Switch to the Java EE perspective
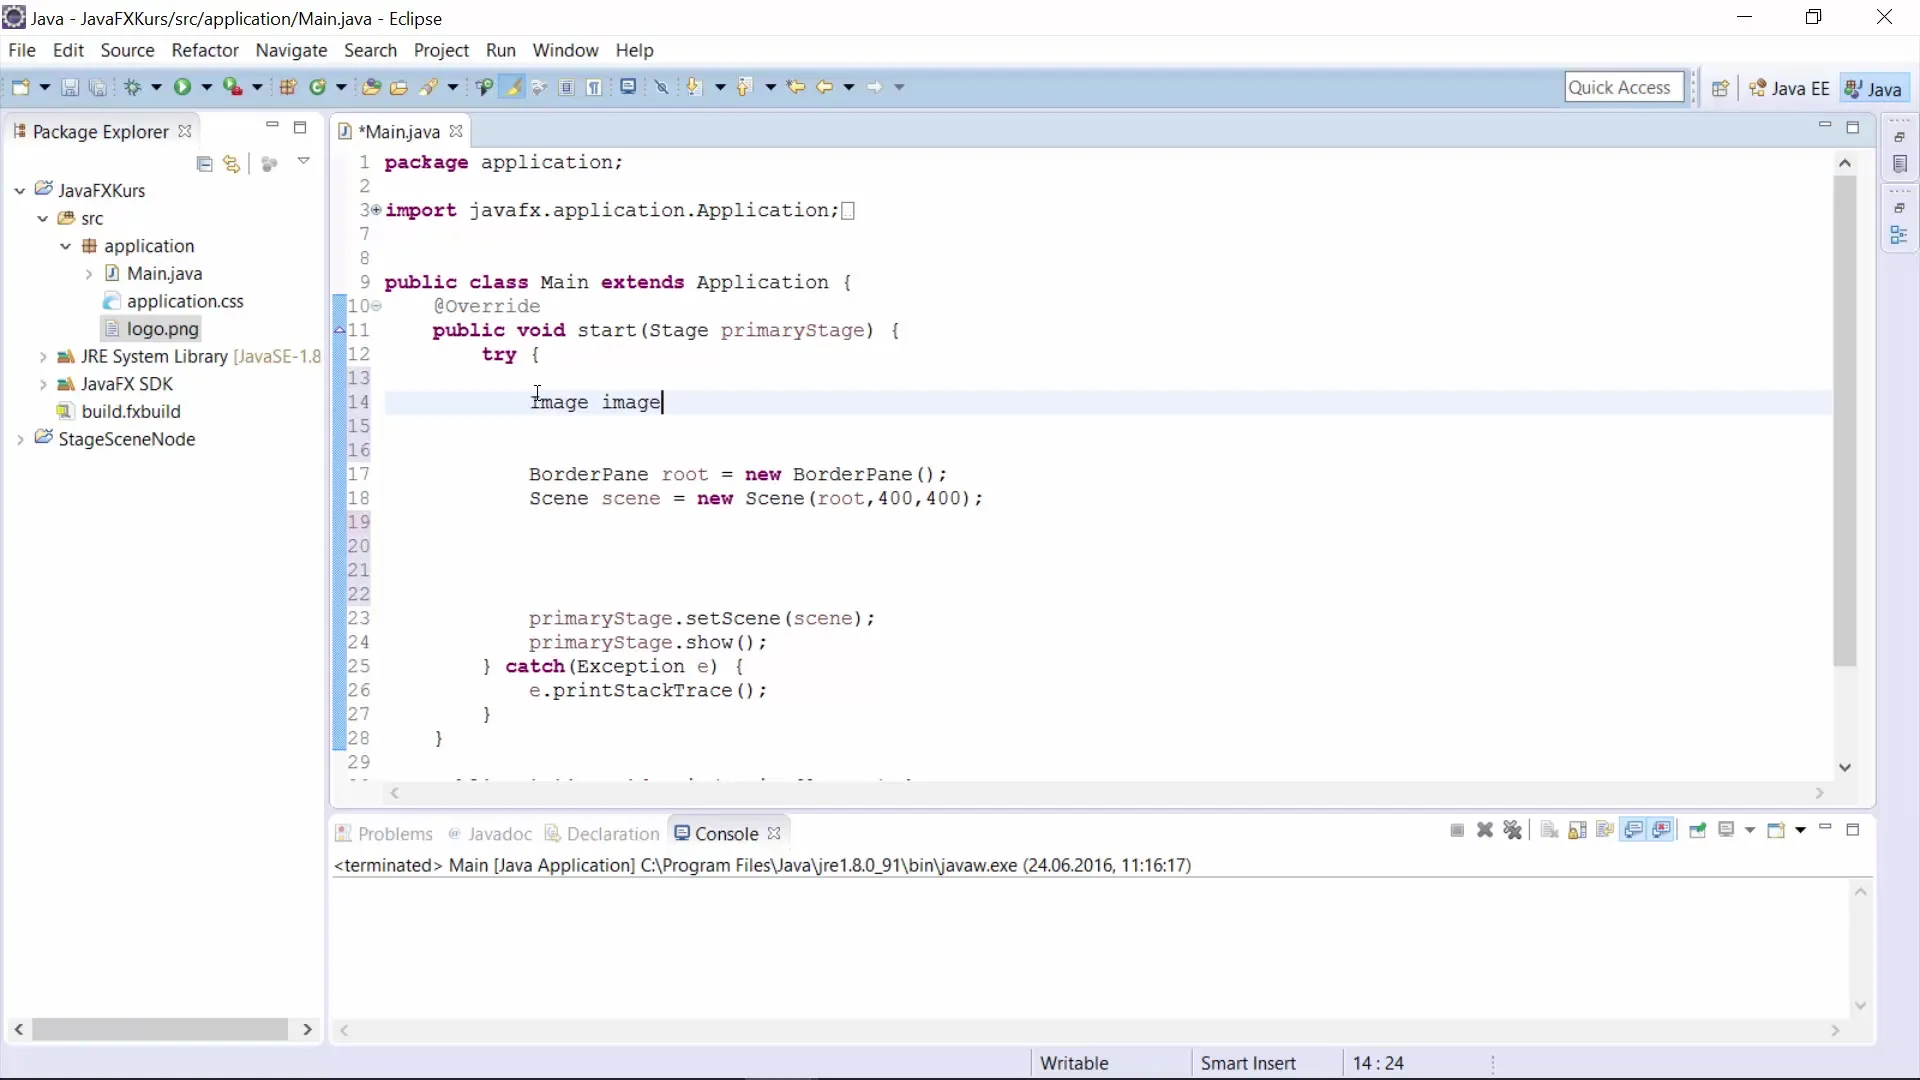The width and height of the screenshot is (1920, 1080). click(x=1790, y=89)
